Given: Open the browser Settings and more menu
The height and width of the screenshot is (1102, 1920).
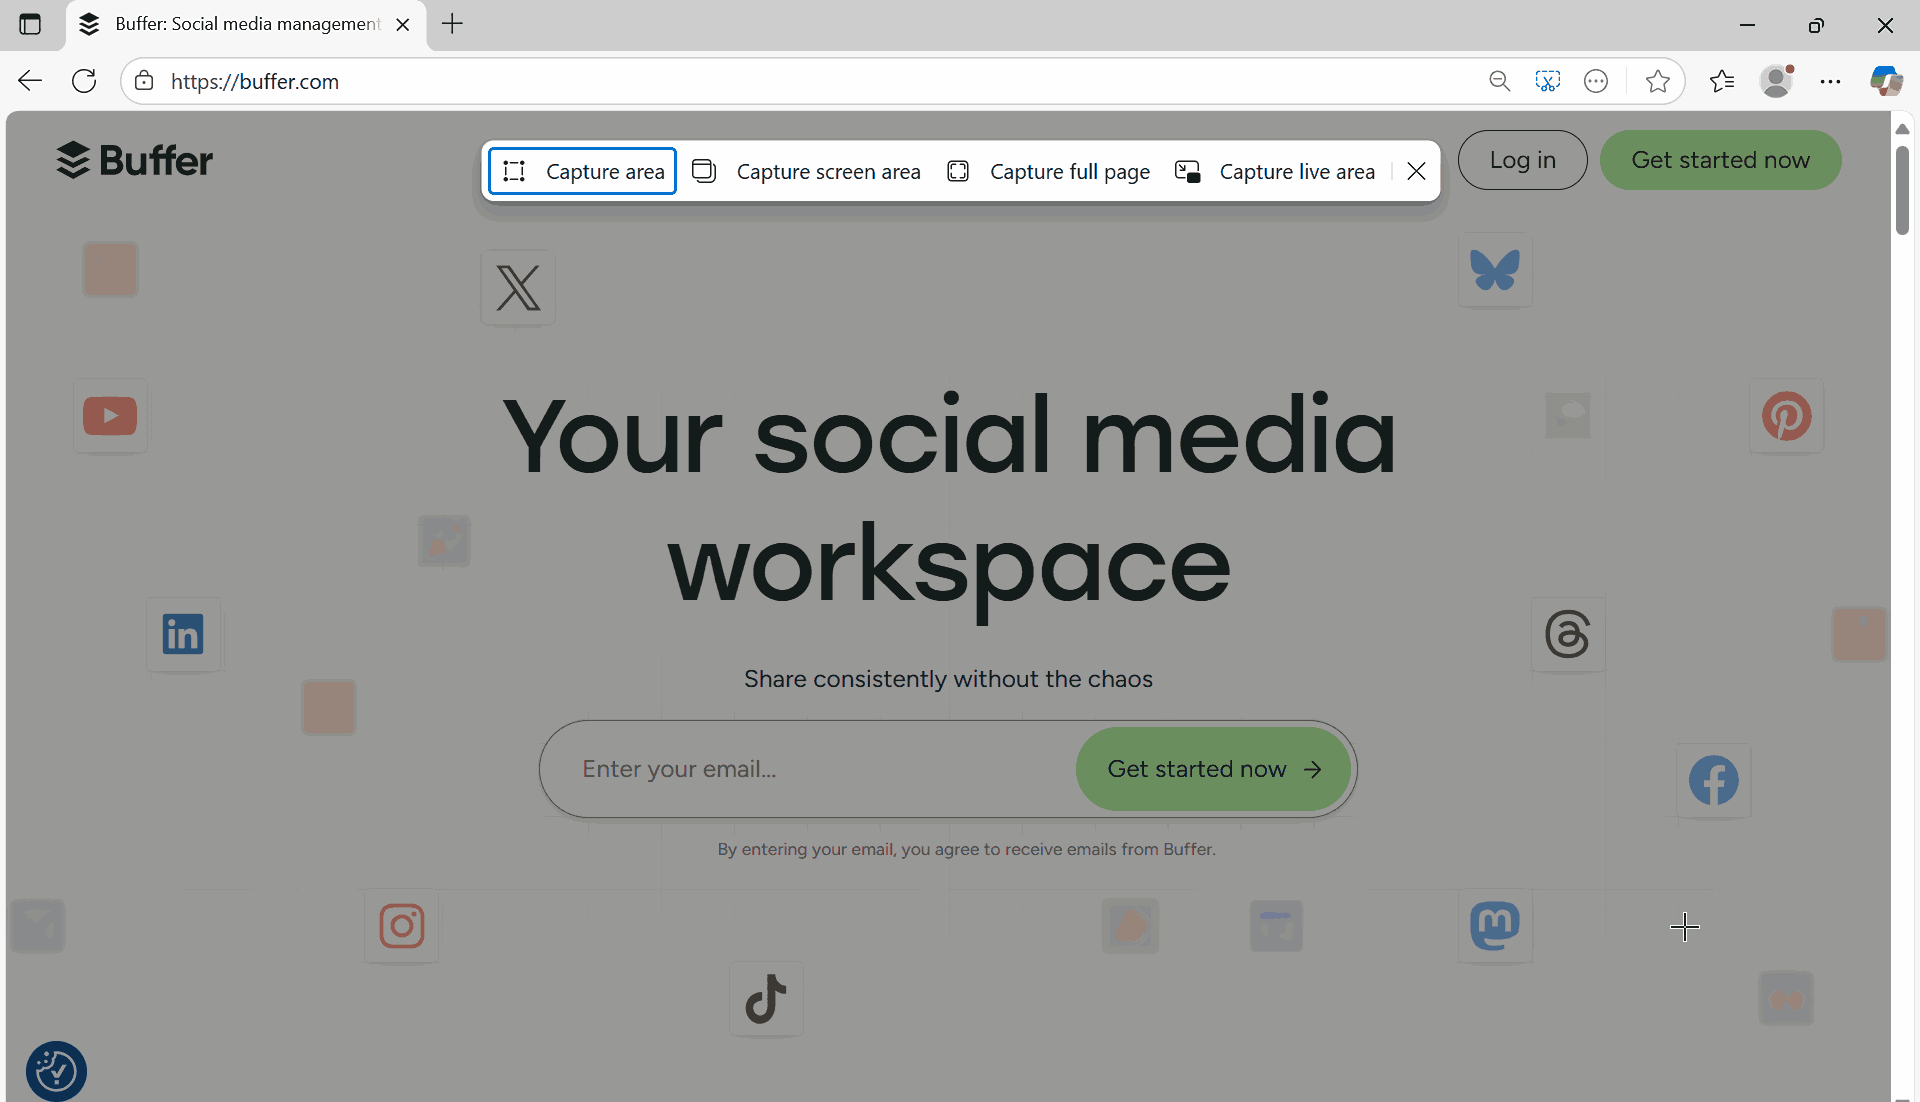Looking at the screenshot, I should [1831, 81].
